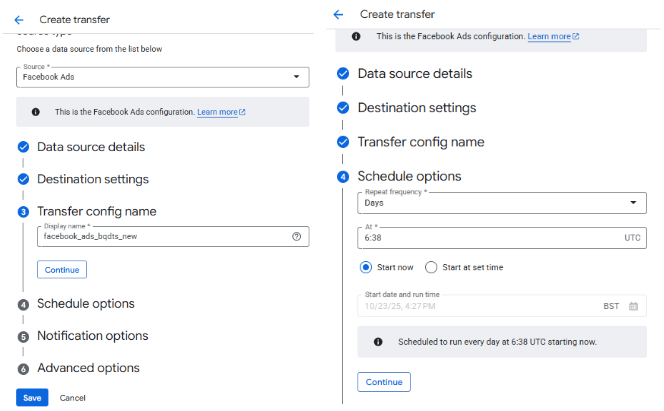Click the step 3 Transfer config name number icon
Viewport: 664px width, 411px height.
click(23, 212)
